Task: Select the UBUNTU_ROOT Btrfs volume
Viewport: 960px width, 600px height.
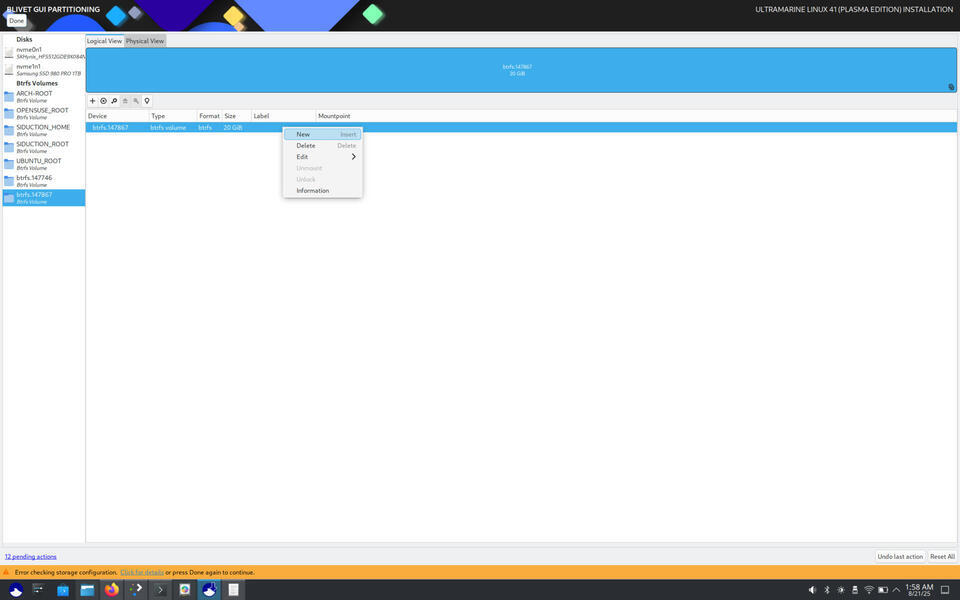Action: (44, 164)
